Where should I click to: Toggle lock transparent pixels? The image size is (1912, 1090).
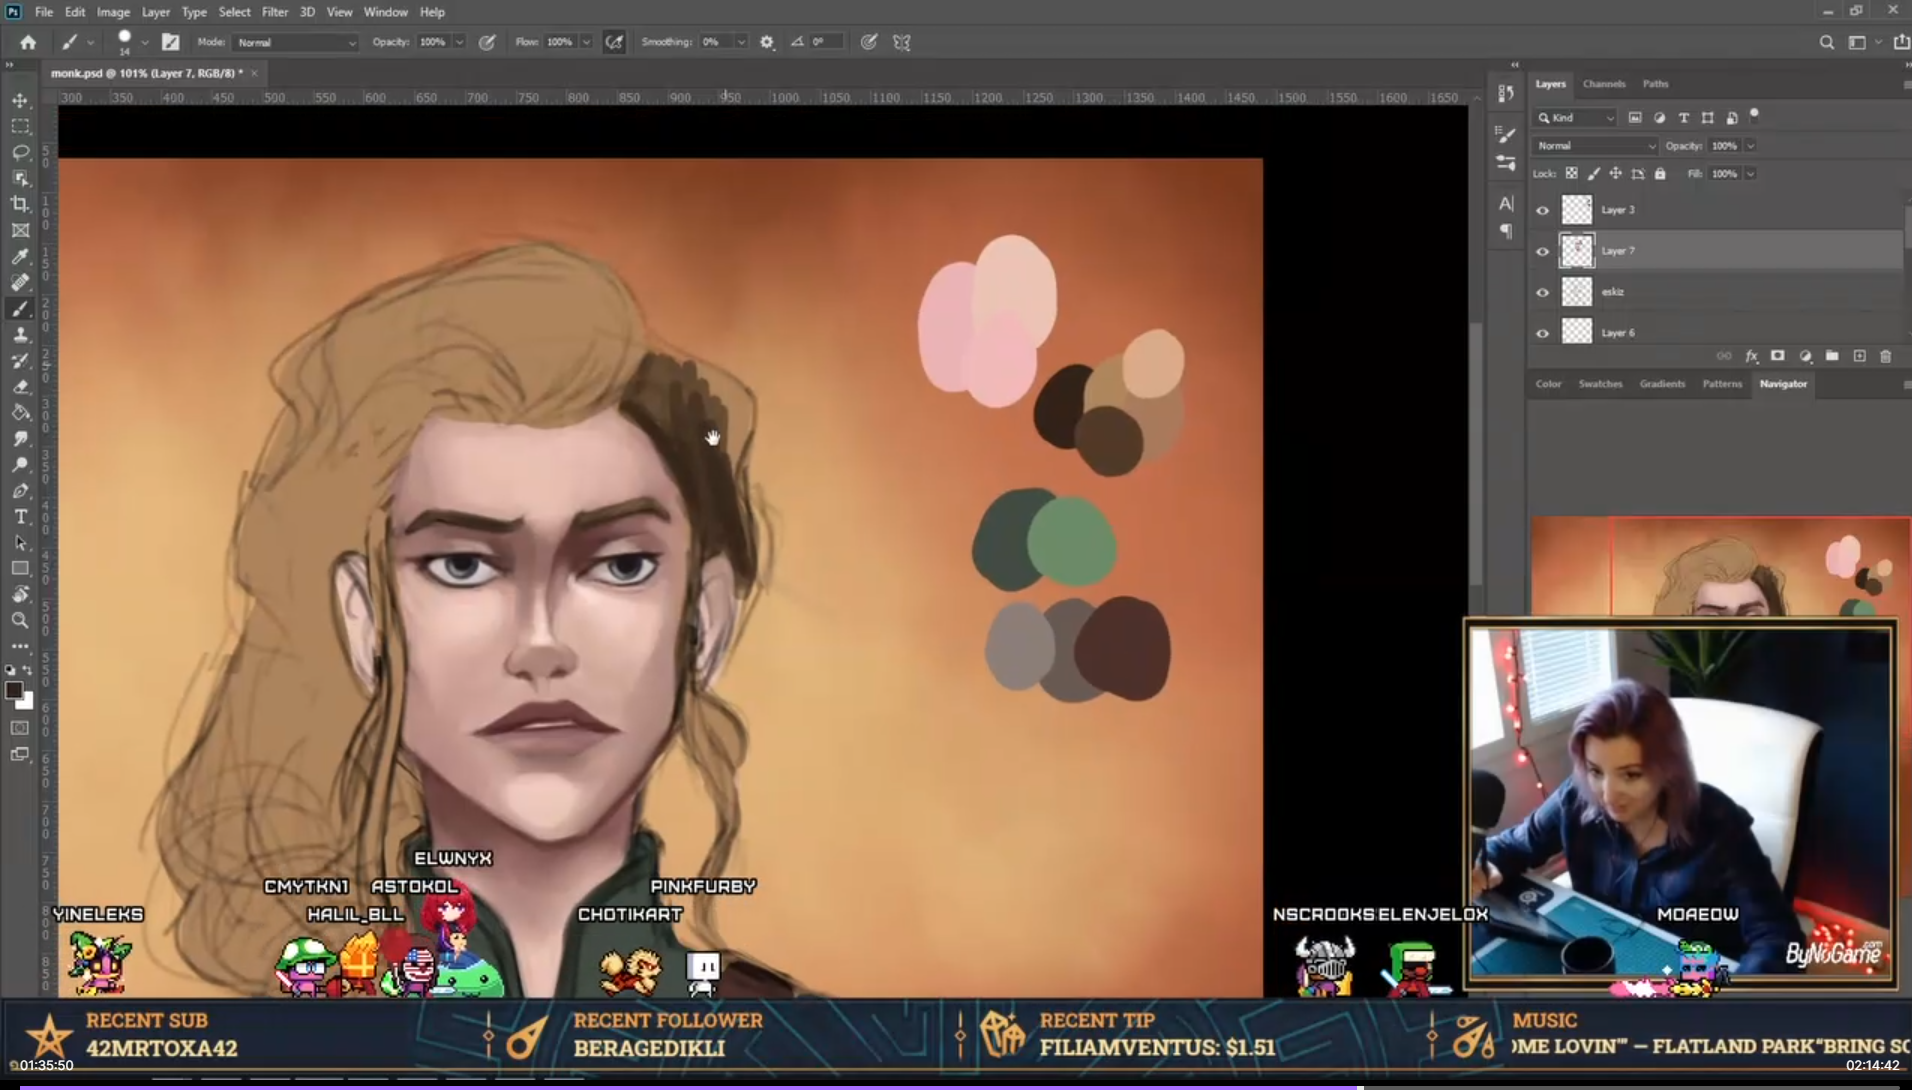point(1572,174)
